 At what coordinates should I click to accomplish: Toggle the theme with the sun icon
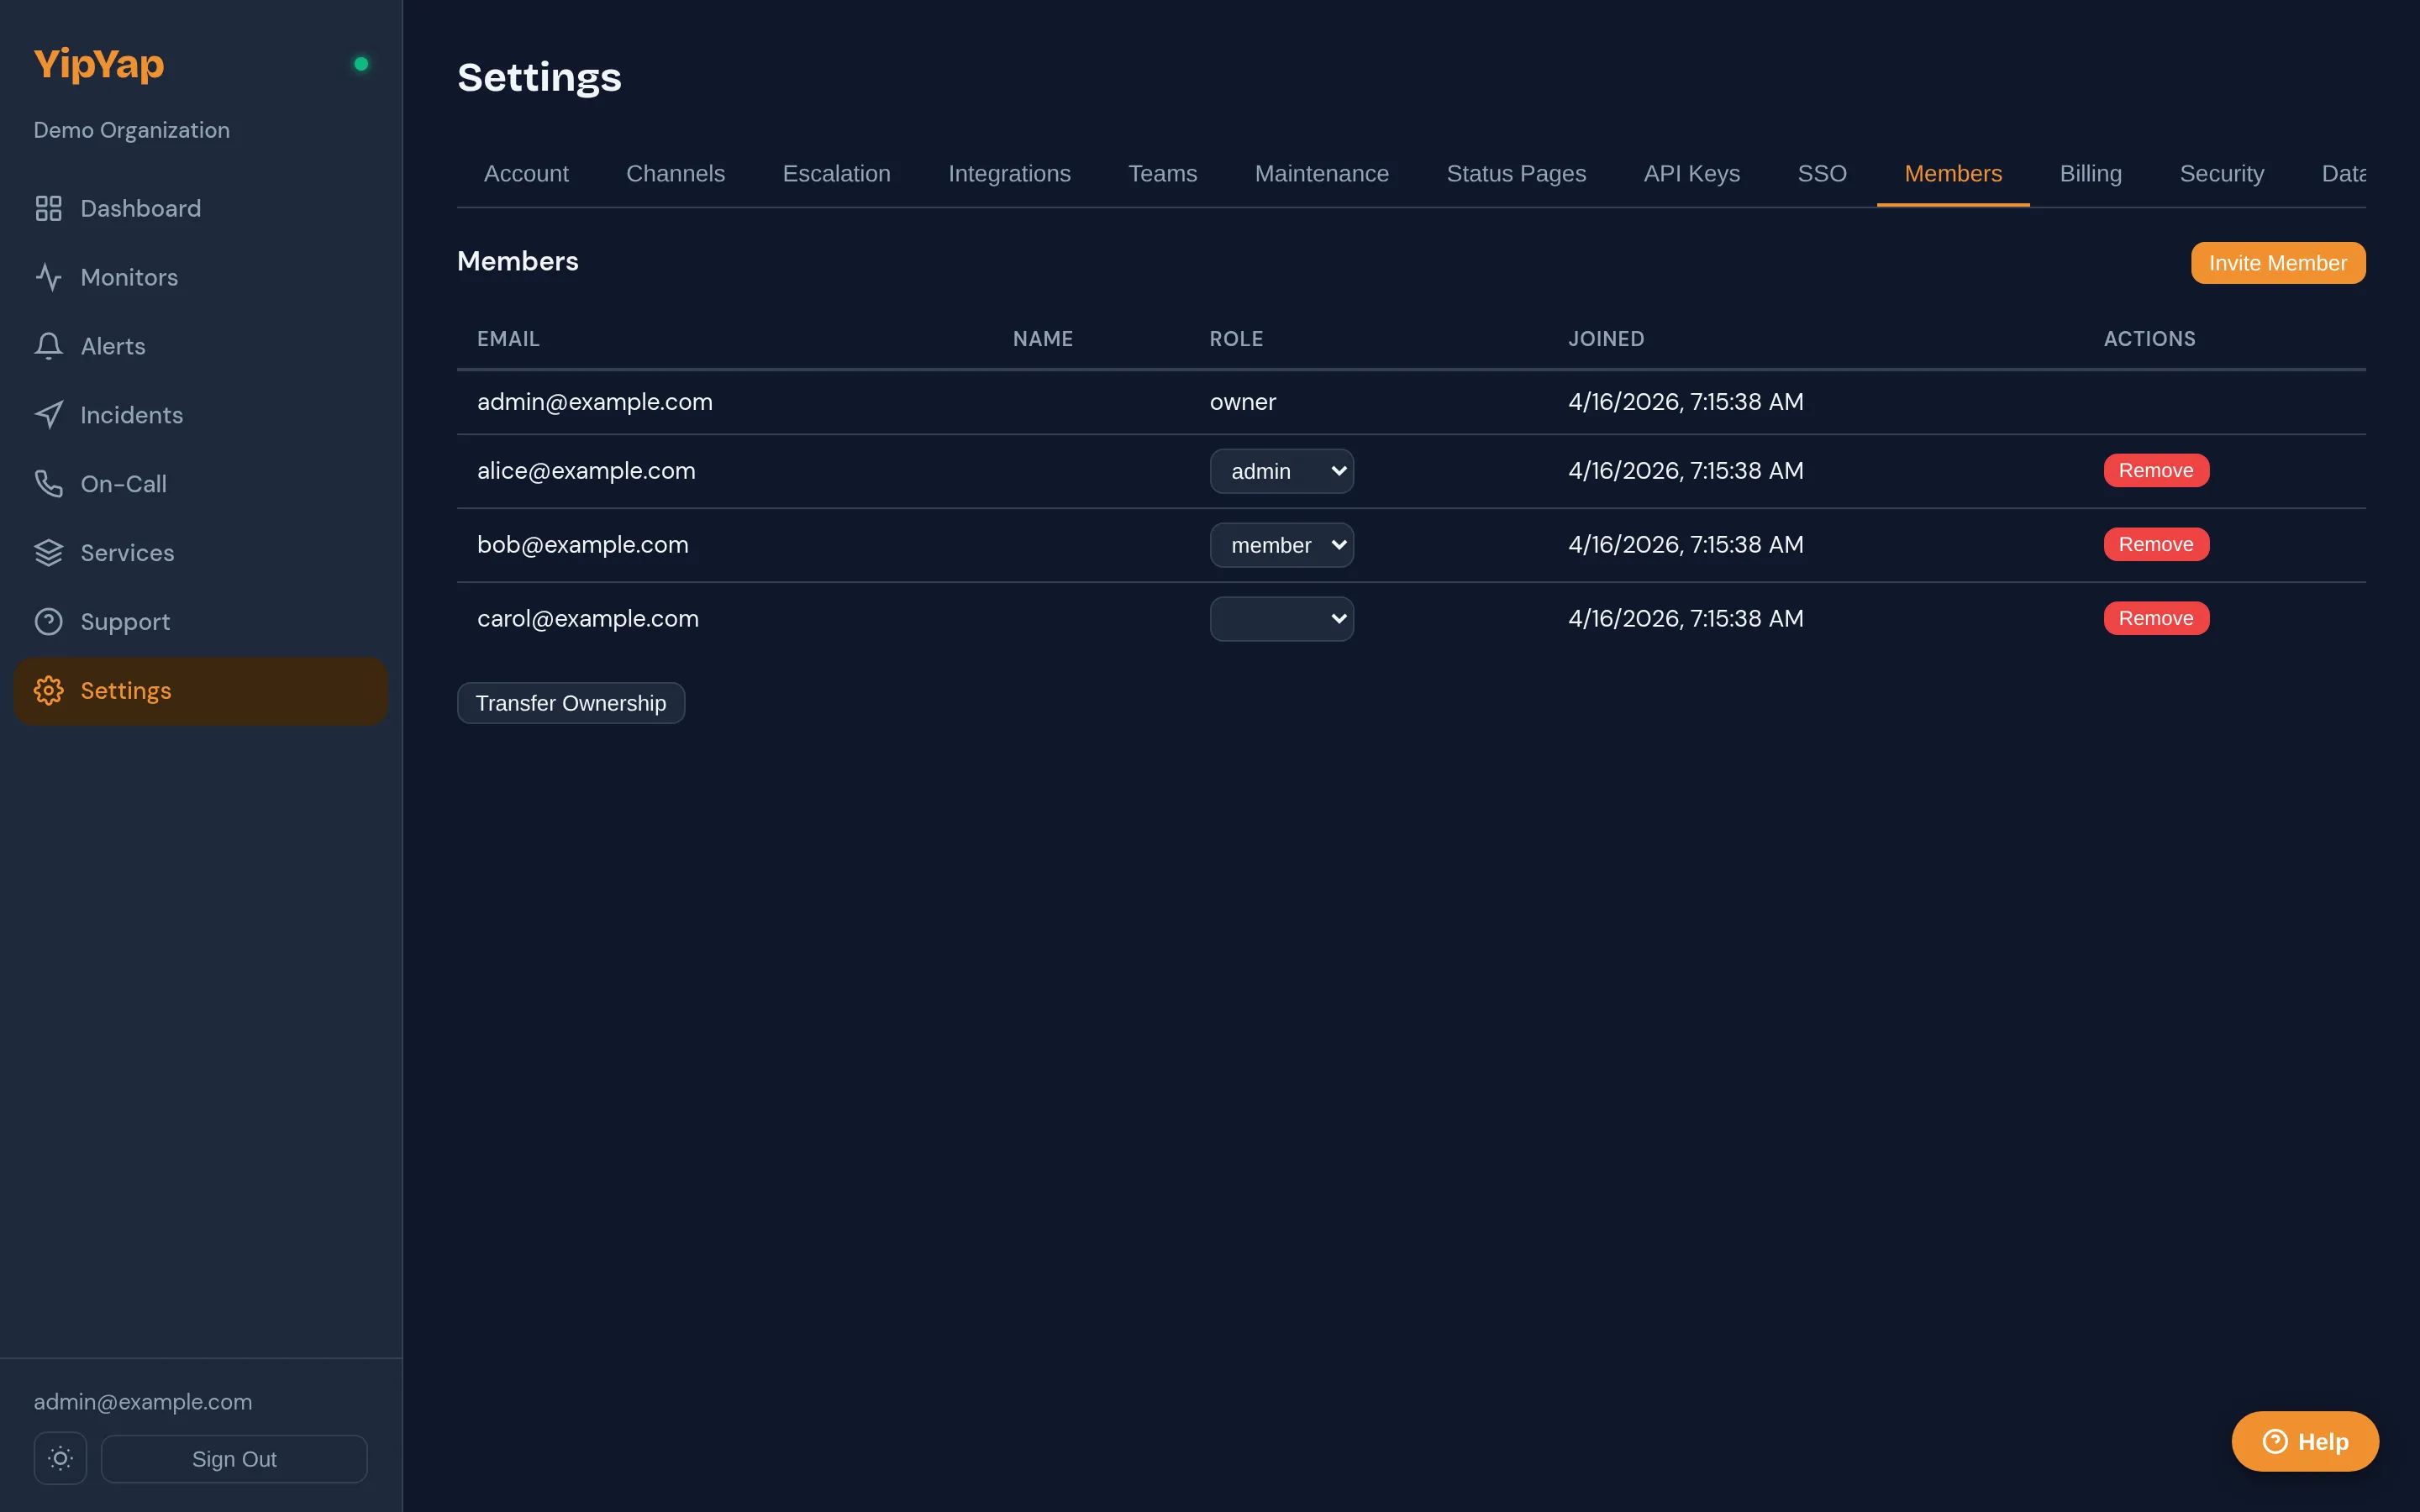[60, 1458]
